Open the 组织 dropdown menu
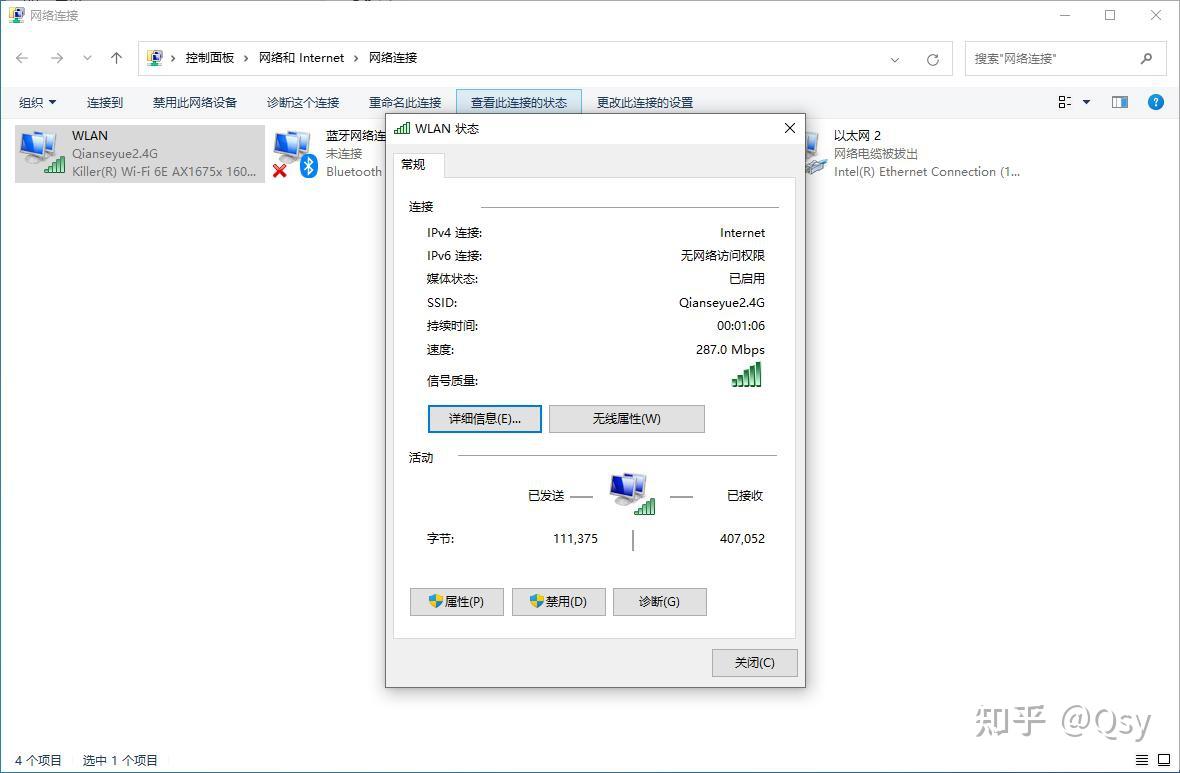 tap(37, 101)
